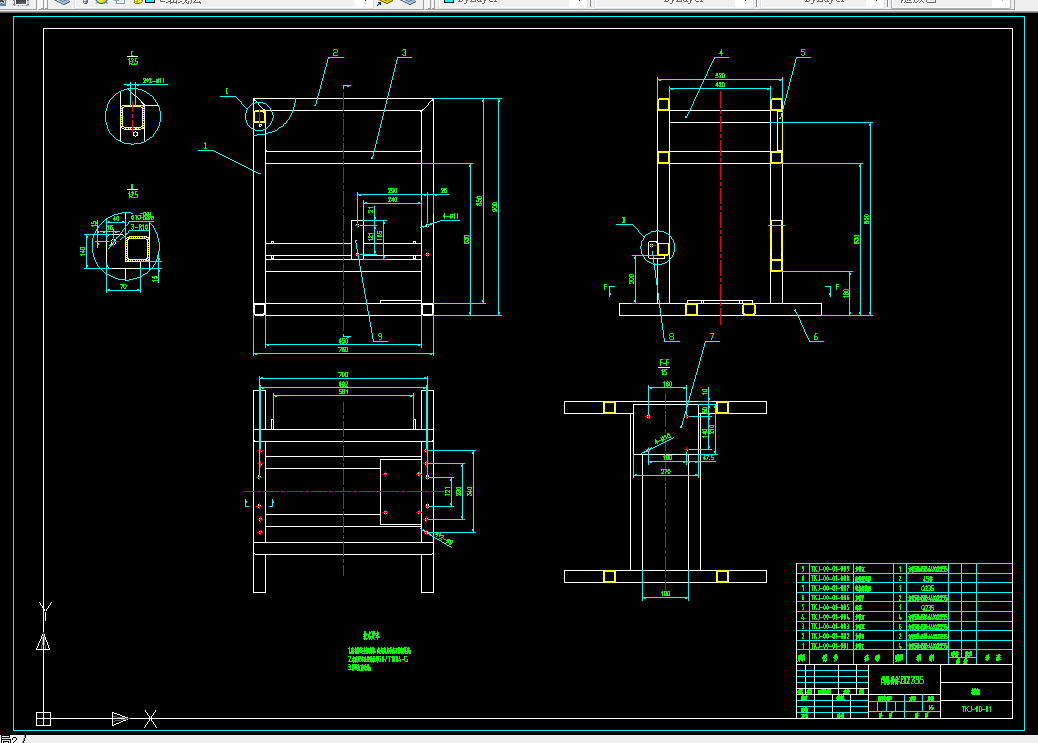Click the 581 dimension on plan view
1038x743 pixels.
(343, 392)
